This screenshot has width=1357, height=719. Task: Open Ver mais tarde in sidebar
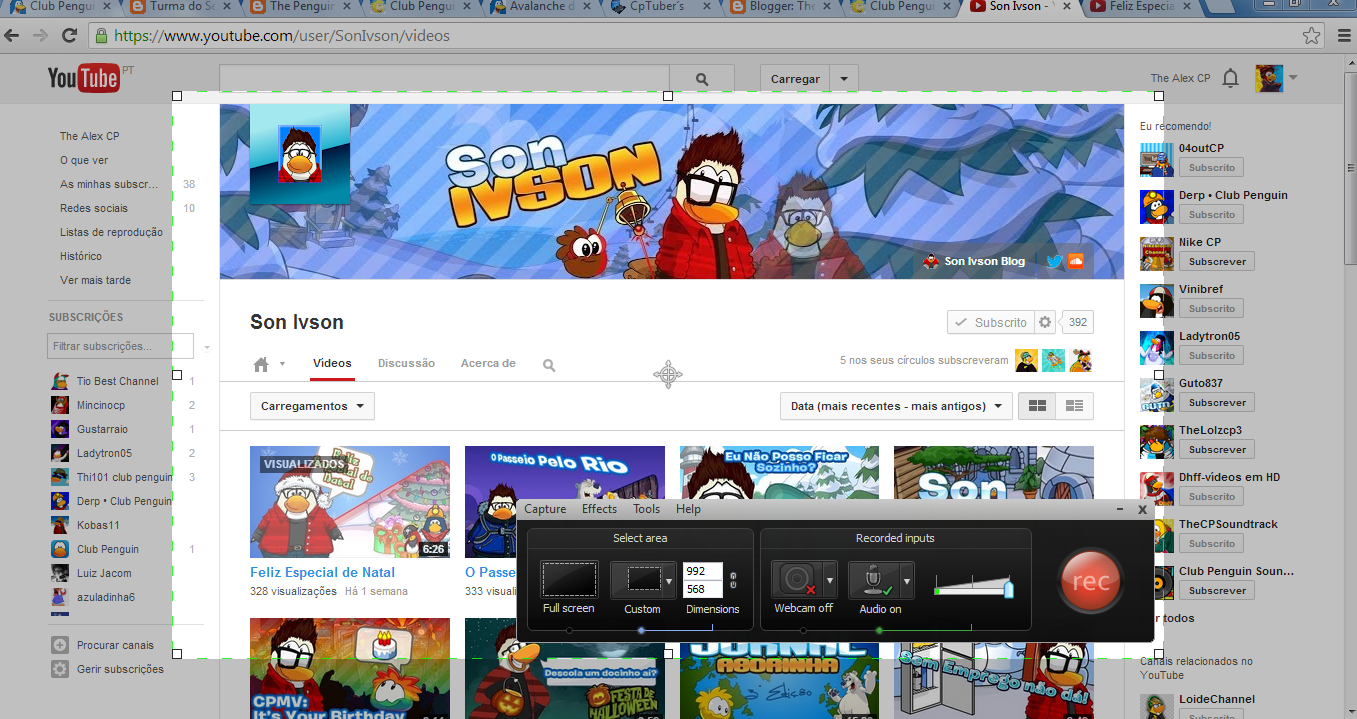tap(95, 280)
